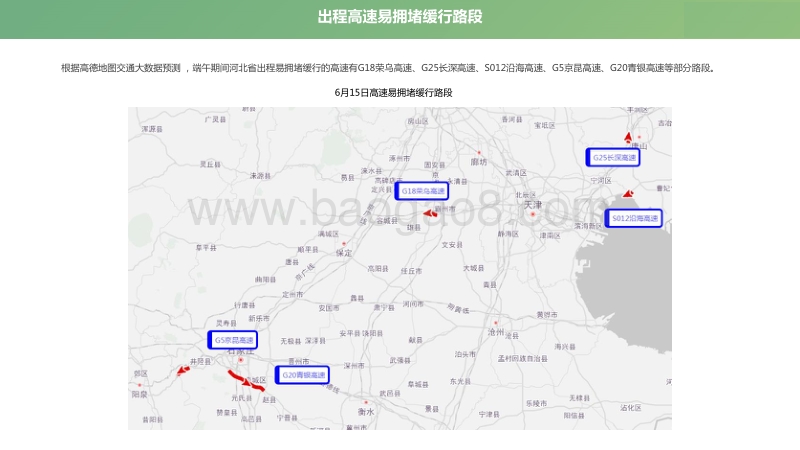Click the 文安县 label on map
The width and height of the screenshot is (800, 450).
click(452, 245)
